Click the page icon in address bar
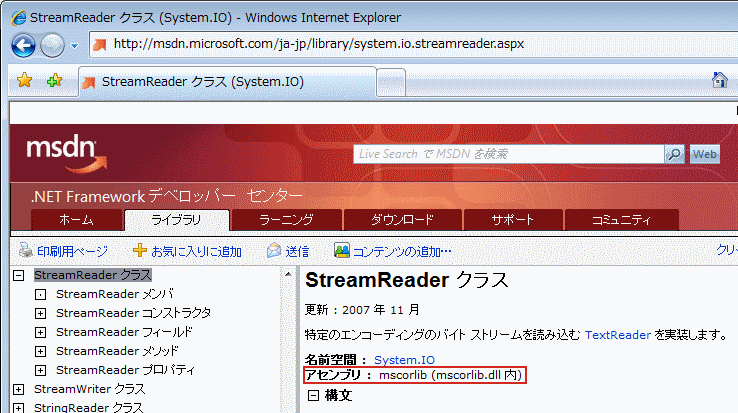This screenshot has height=413, width=738. tap(99, 45)
